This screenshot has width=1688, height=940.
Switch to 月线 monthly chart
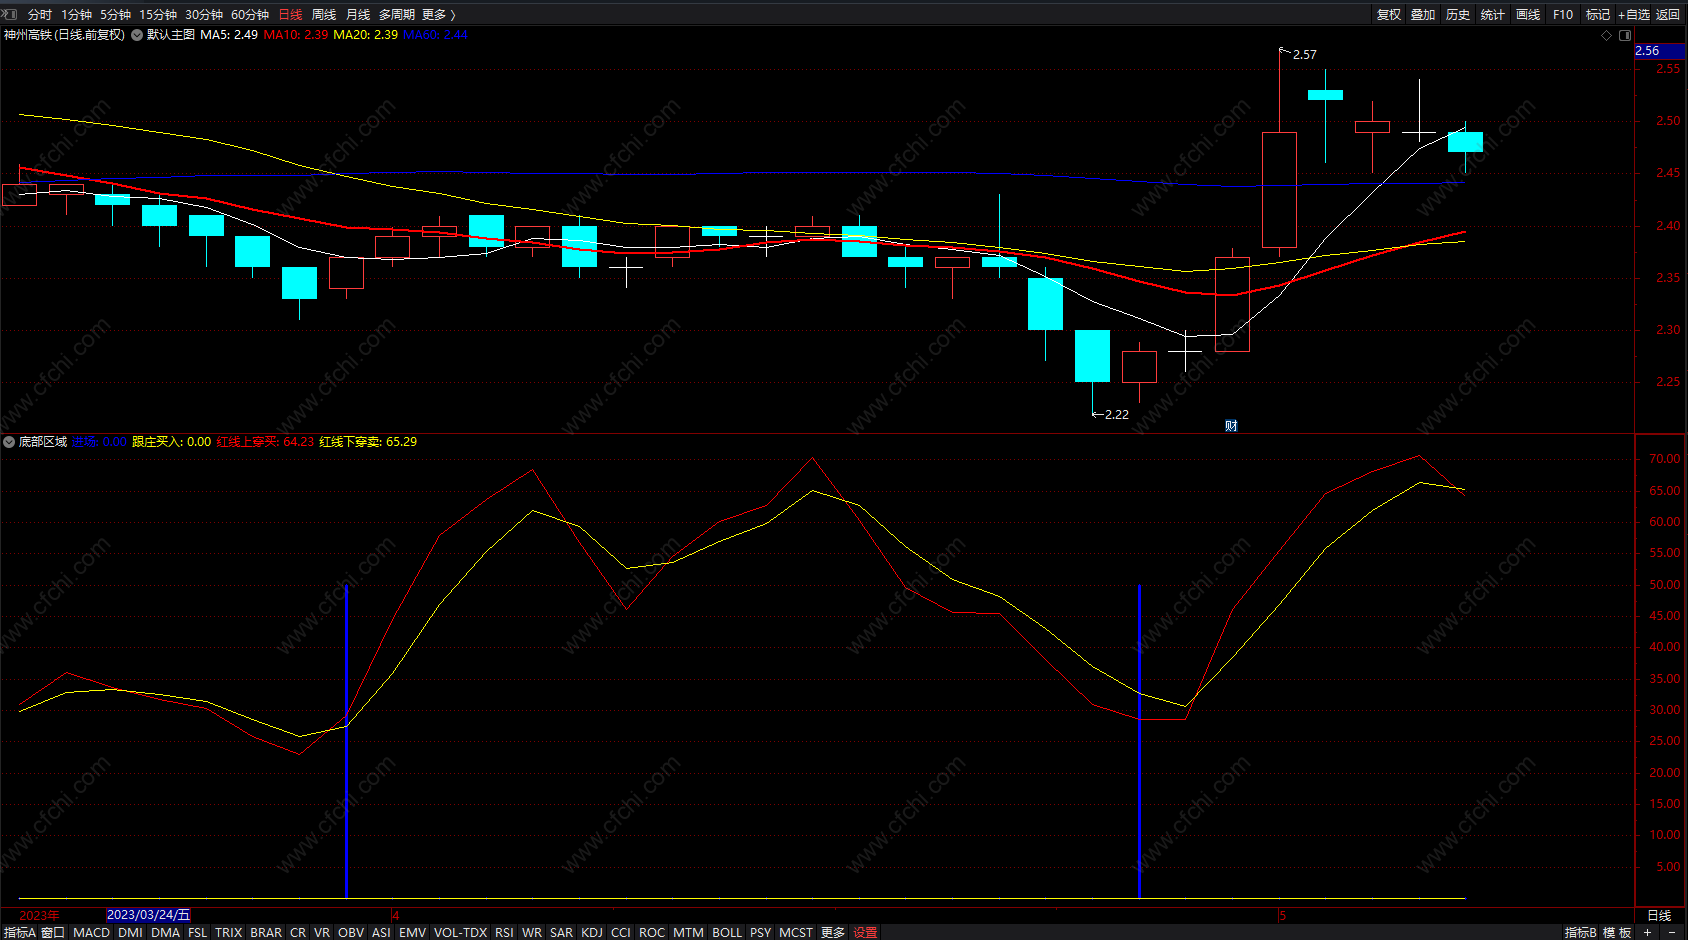pos(358,14)
